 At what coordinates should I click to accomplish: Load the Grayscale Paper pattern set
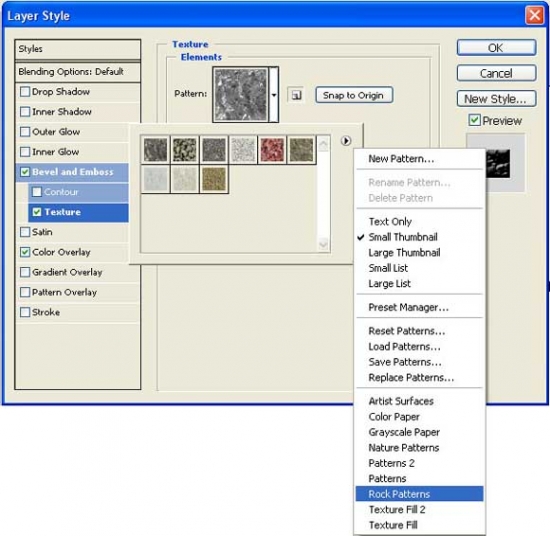click(420, 432)
